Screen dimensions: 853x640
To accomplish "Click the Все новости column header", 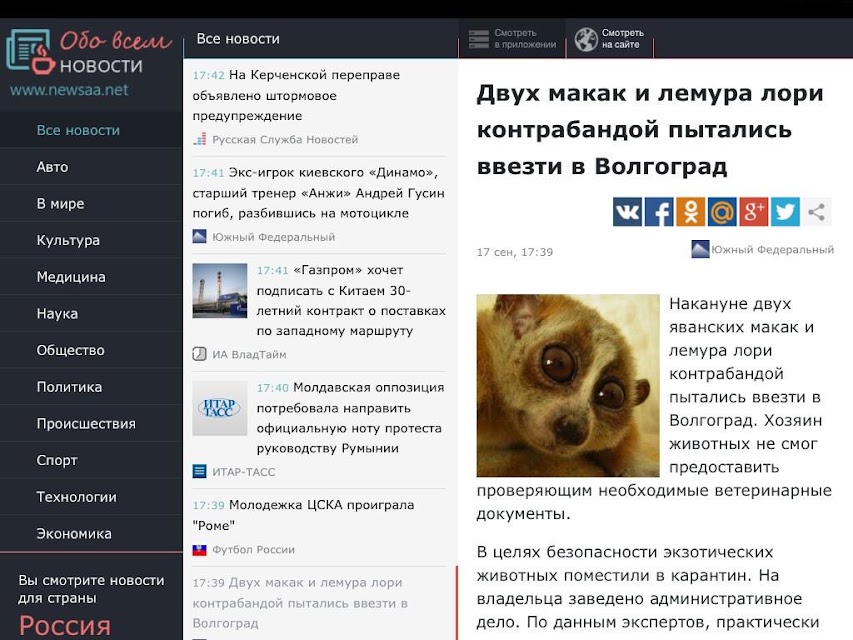I will (x=238, y=39).
